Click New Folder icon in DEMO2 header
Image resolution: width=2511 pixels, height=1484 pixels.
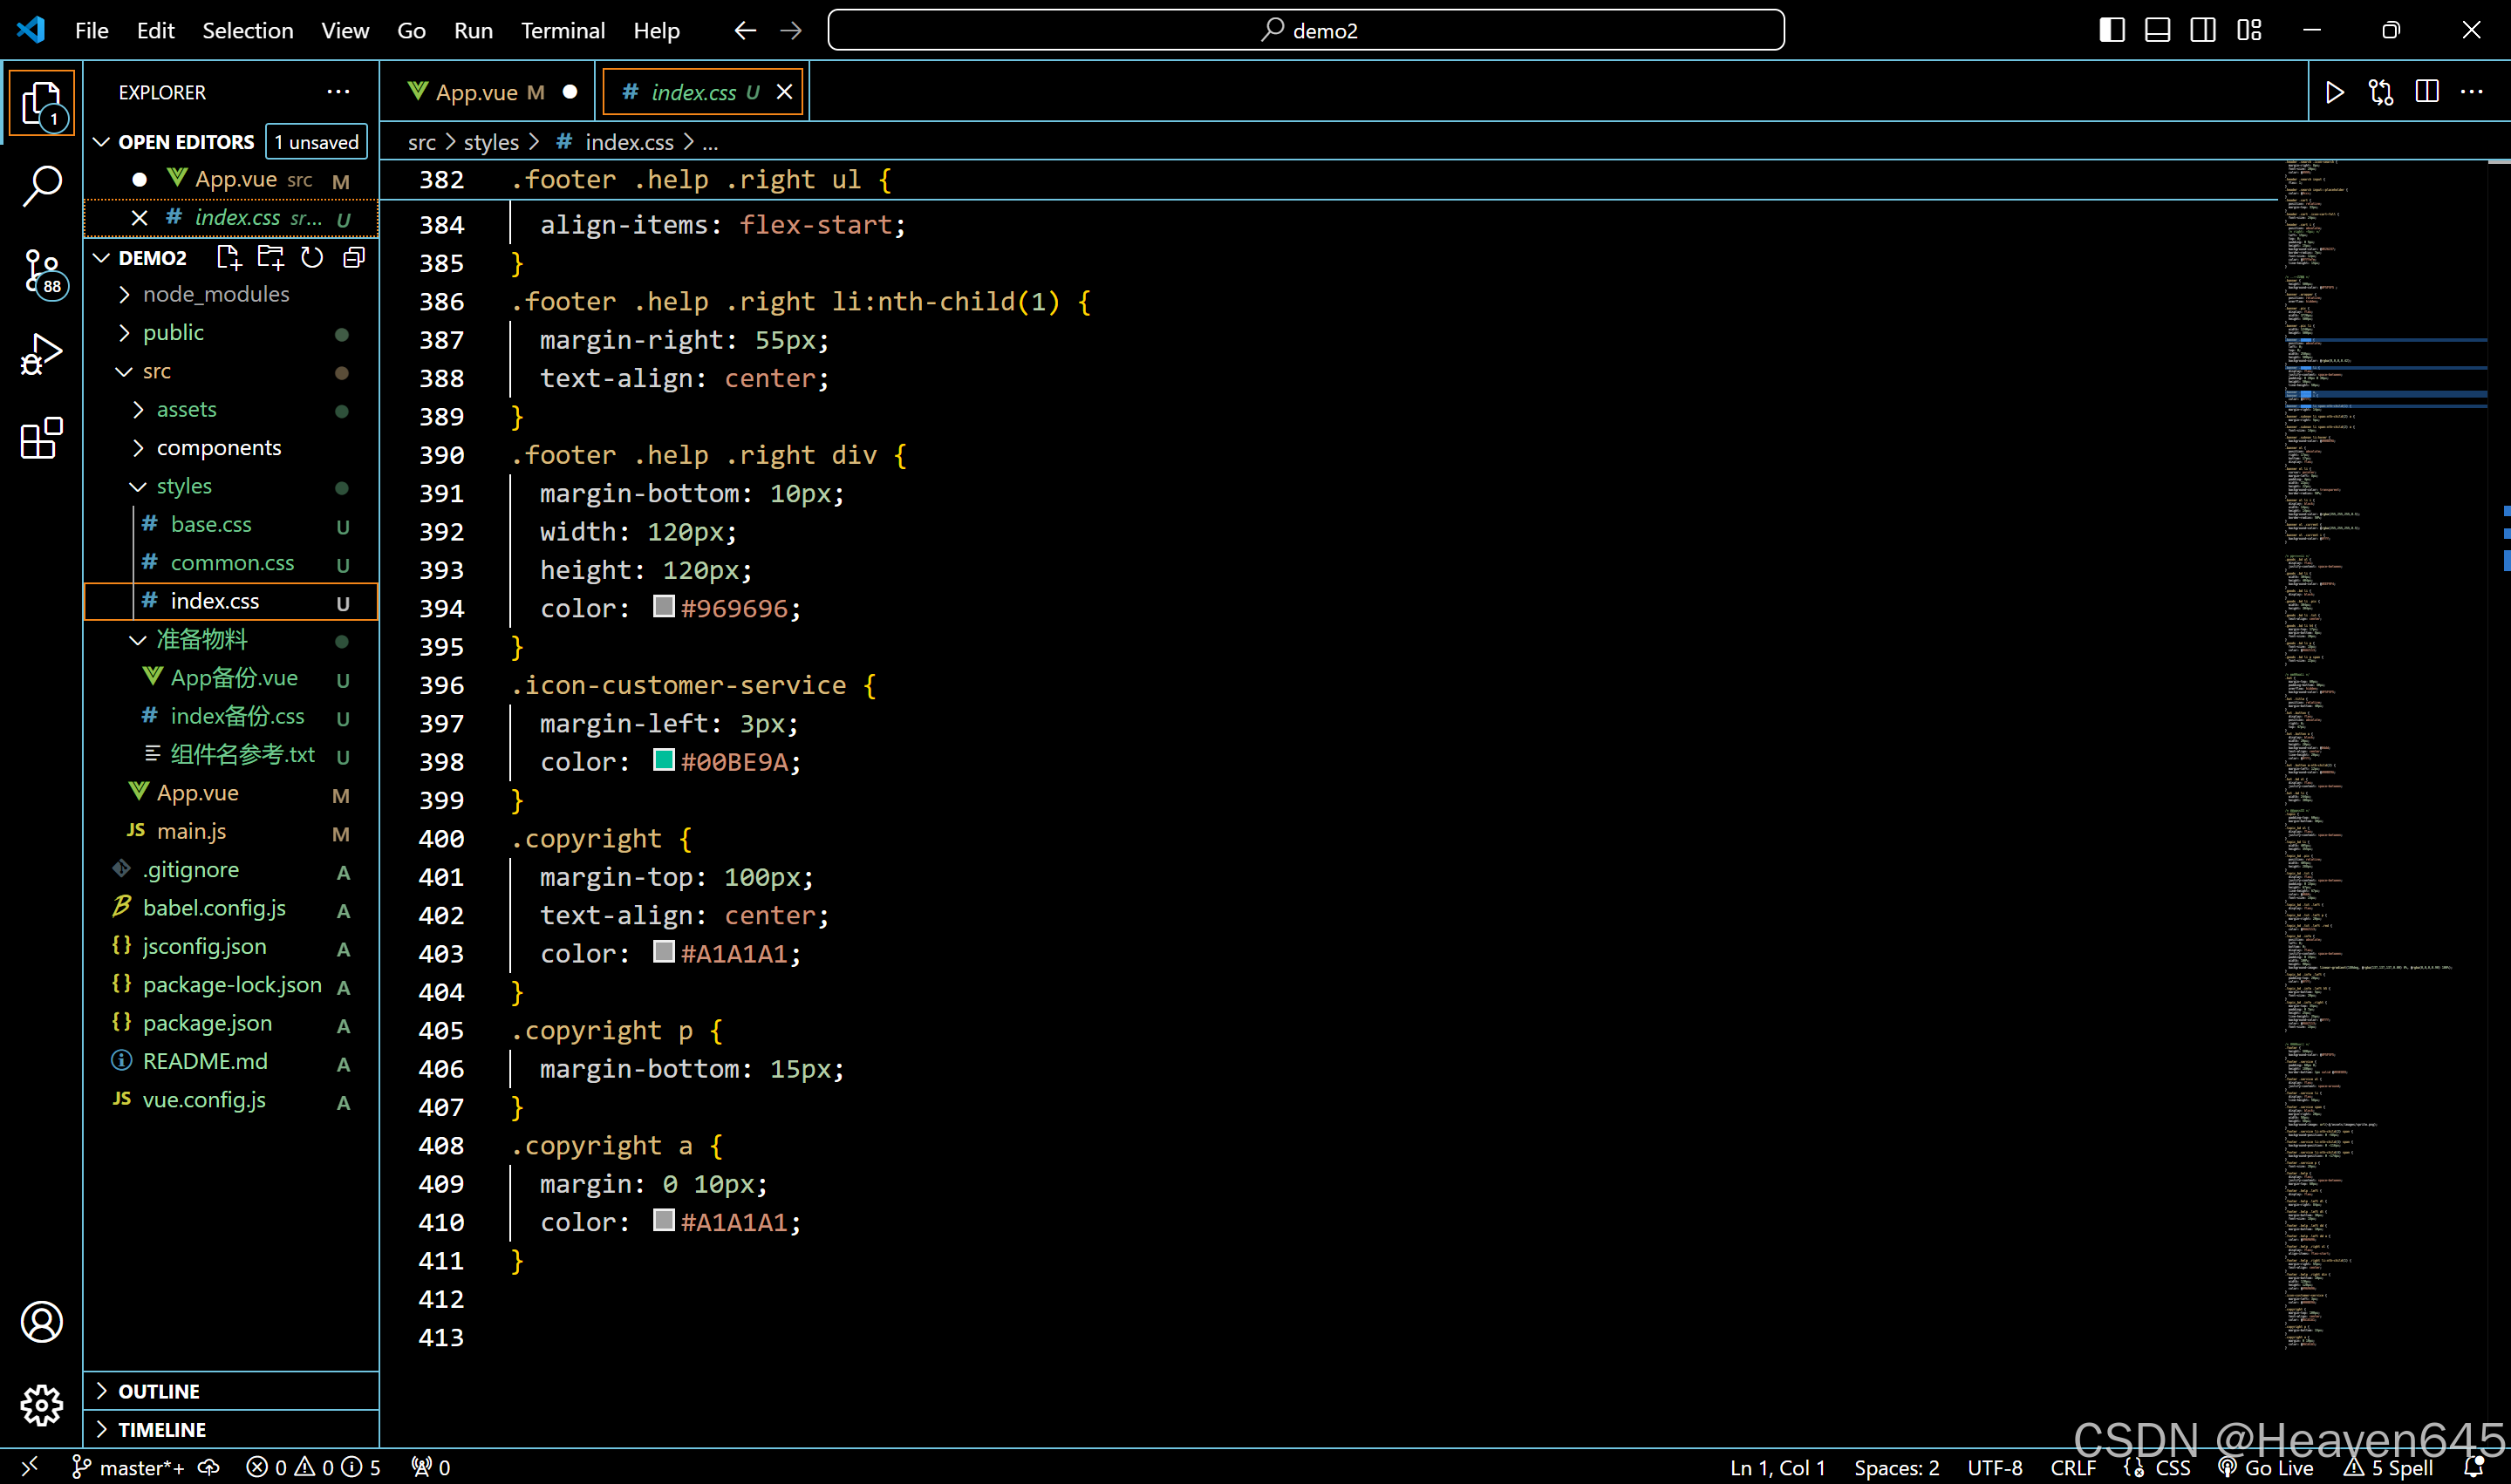point(270,258)
